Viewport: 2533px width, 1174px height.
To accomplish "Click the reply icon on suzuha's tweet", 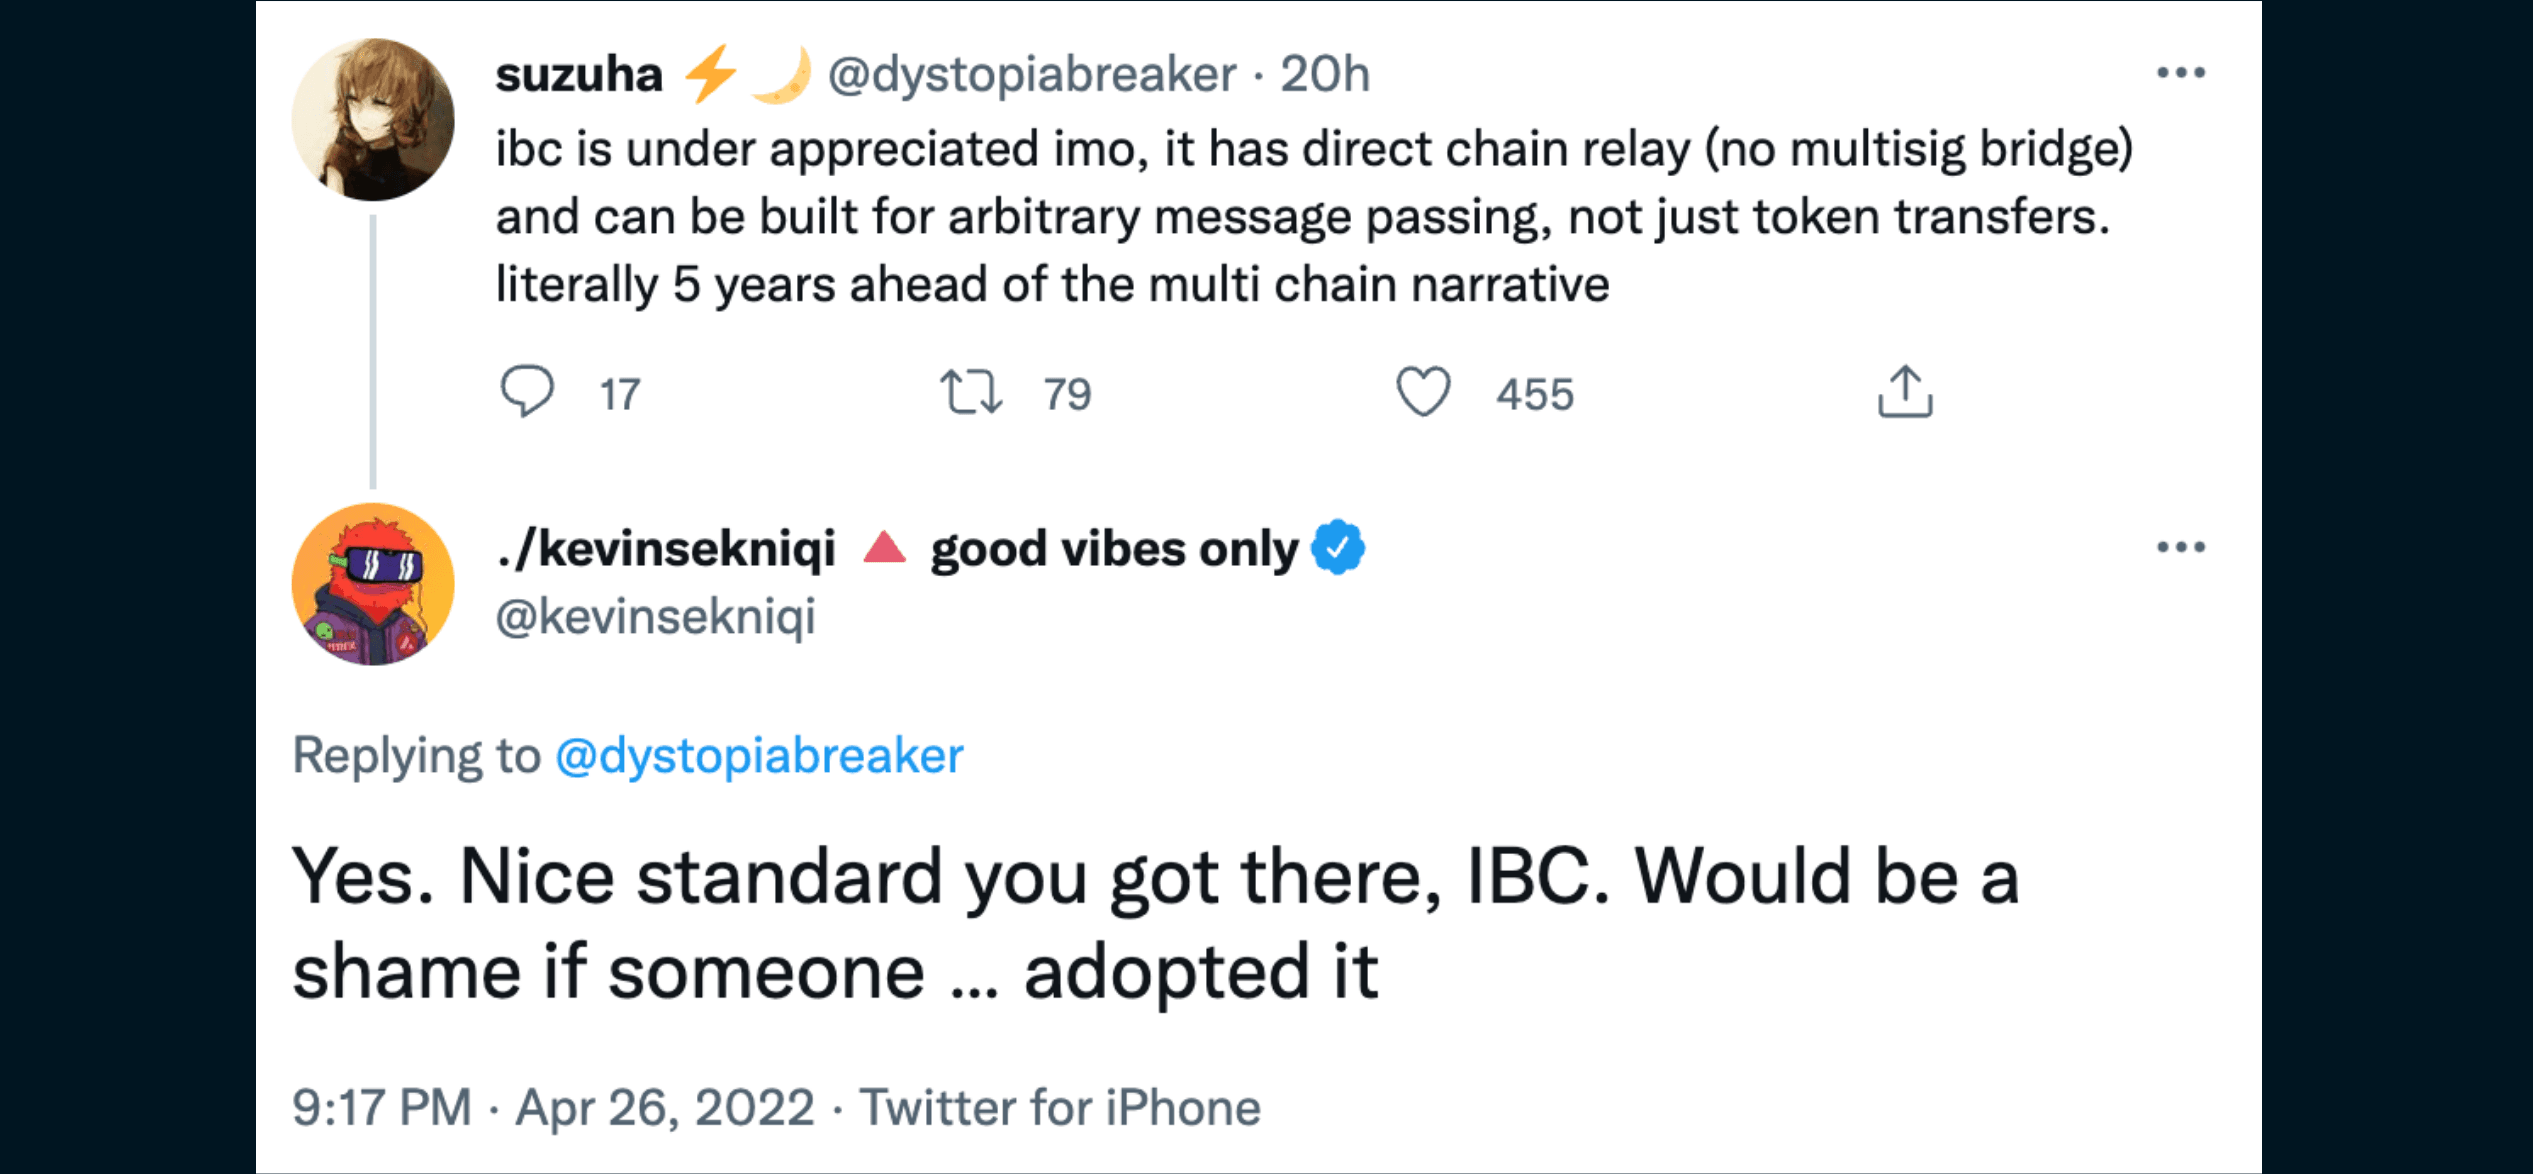I will [526, 391].
